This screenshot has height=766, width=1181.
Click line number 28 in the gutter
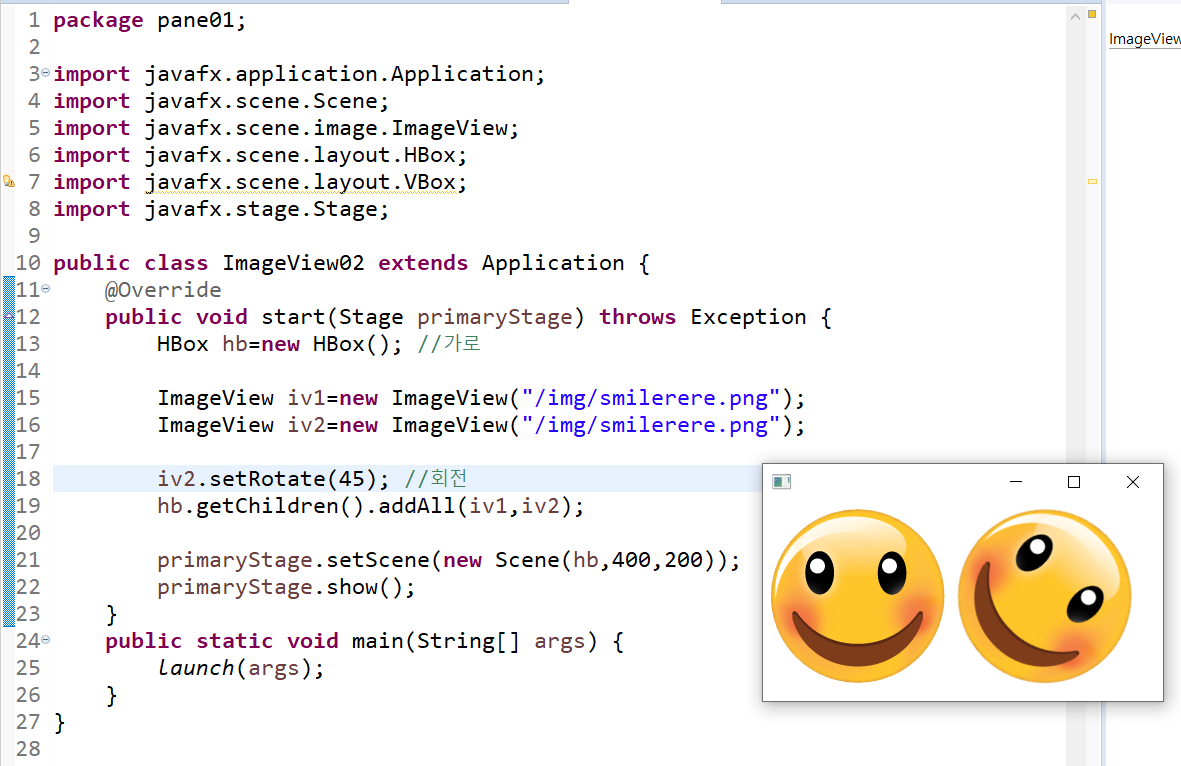pyautogui.click(x=29, y=749)
